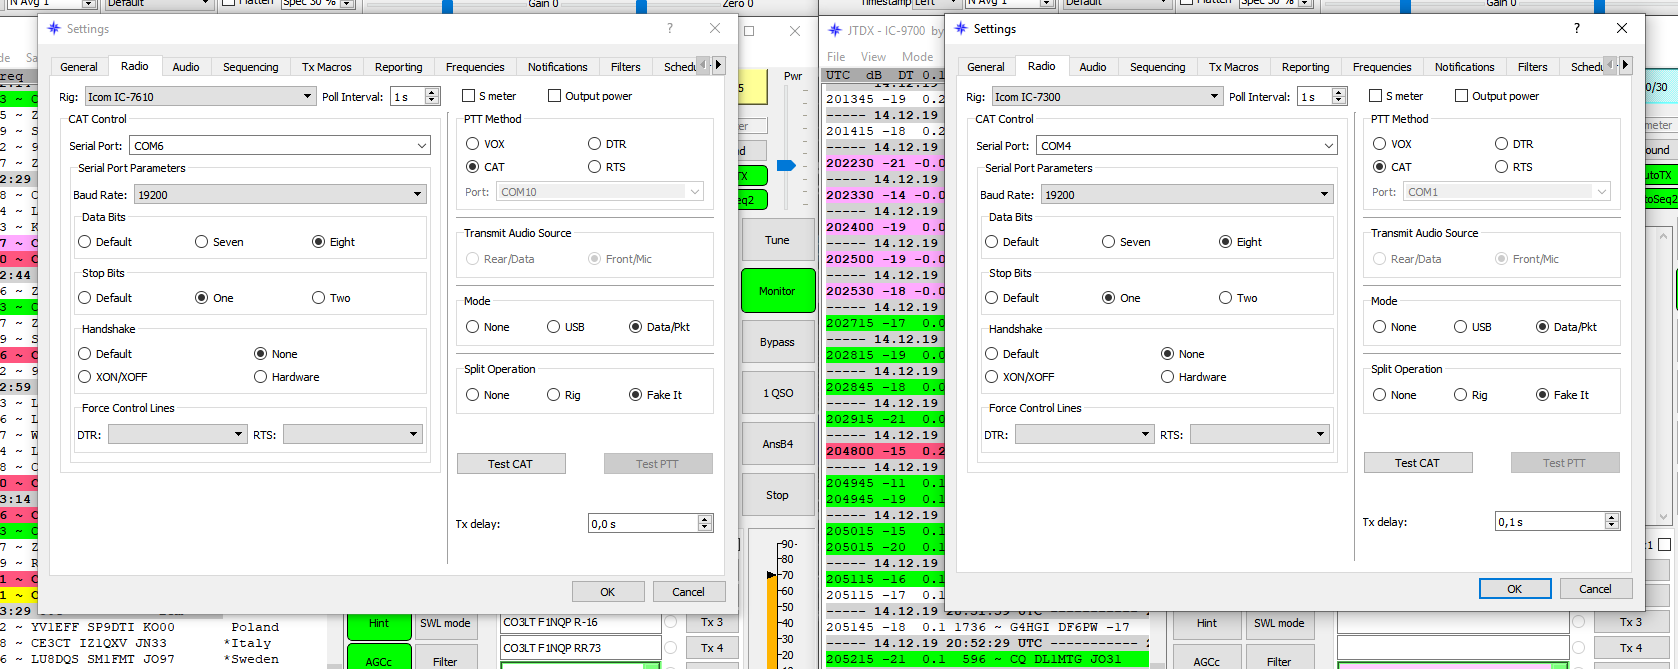The image size is (1678, 669).
Task: Click the tab scroll right arrow in IC-7610 Settings
Action: click(718, 65)
